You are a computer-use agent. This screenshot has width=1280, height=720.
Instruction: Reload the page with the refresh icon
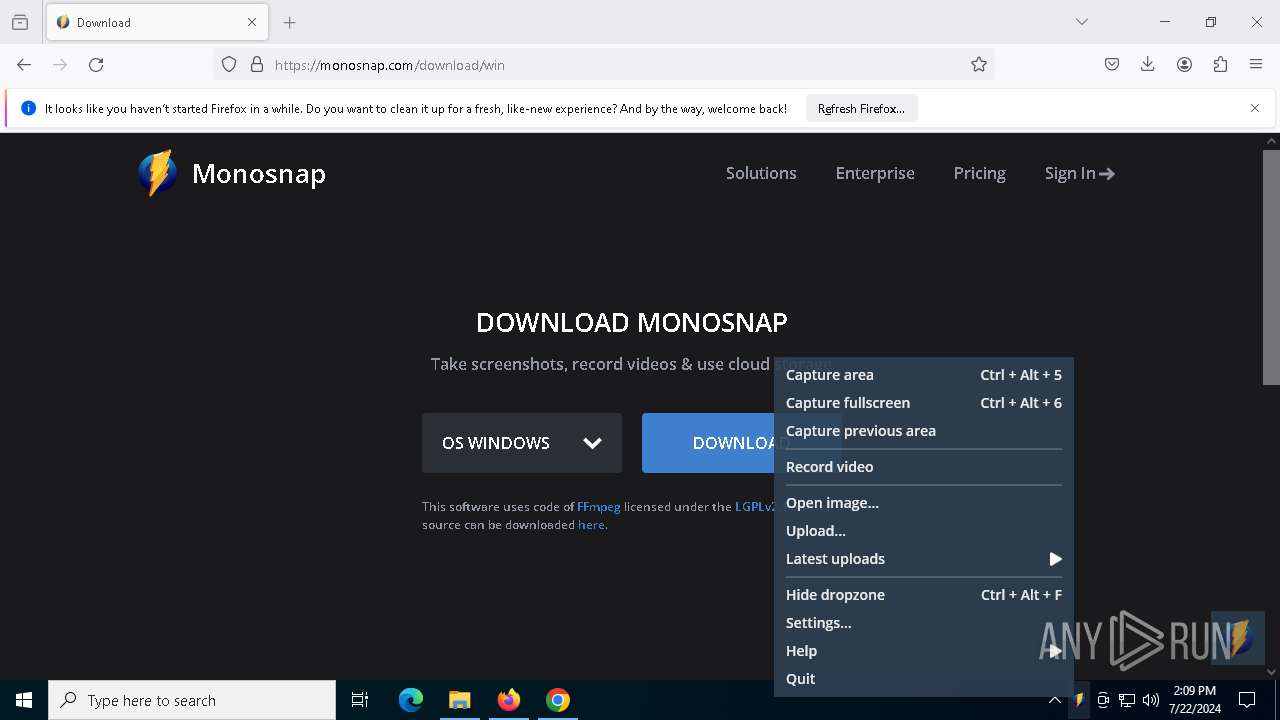point(96,65)
